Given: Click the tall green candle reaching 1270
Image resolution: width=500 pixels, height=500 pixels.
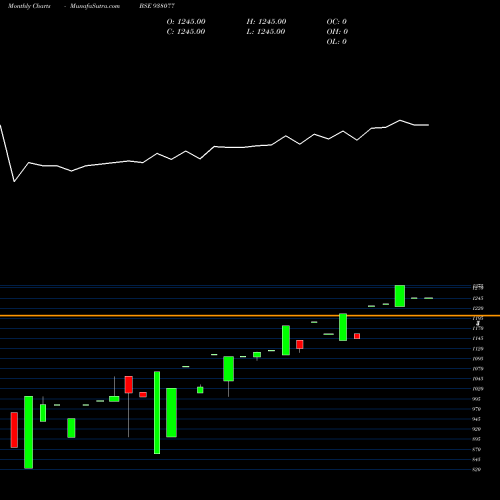Looking at the screenshot, I should pos(400,296).
